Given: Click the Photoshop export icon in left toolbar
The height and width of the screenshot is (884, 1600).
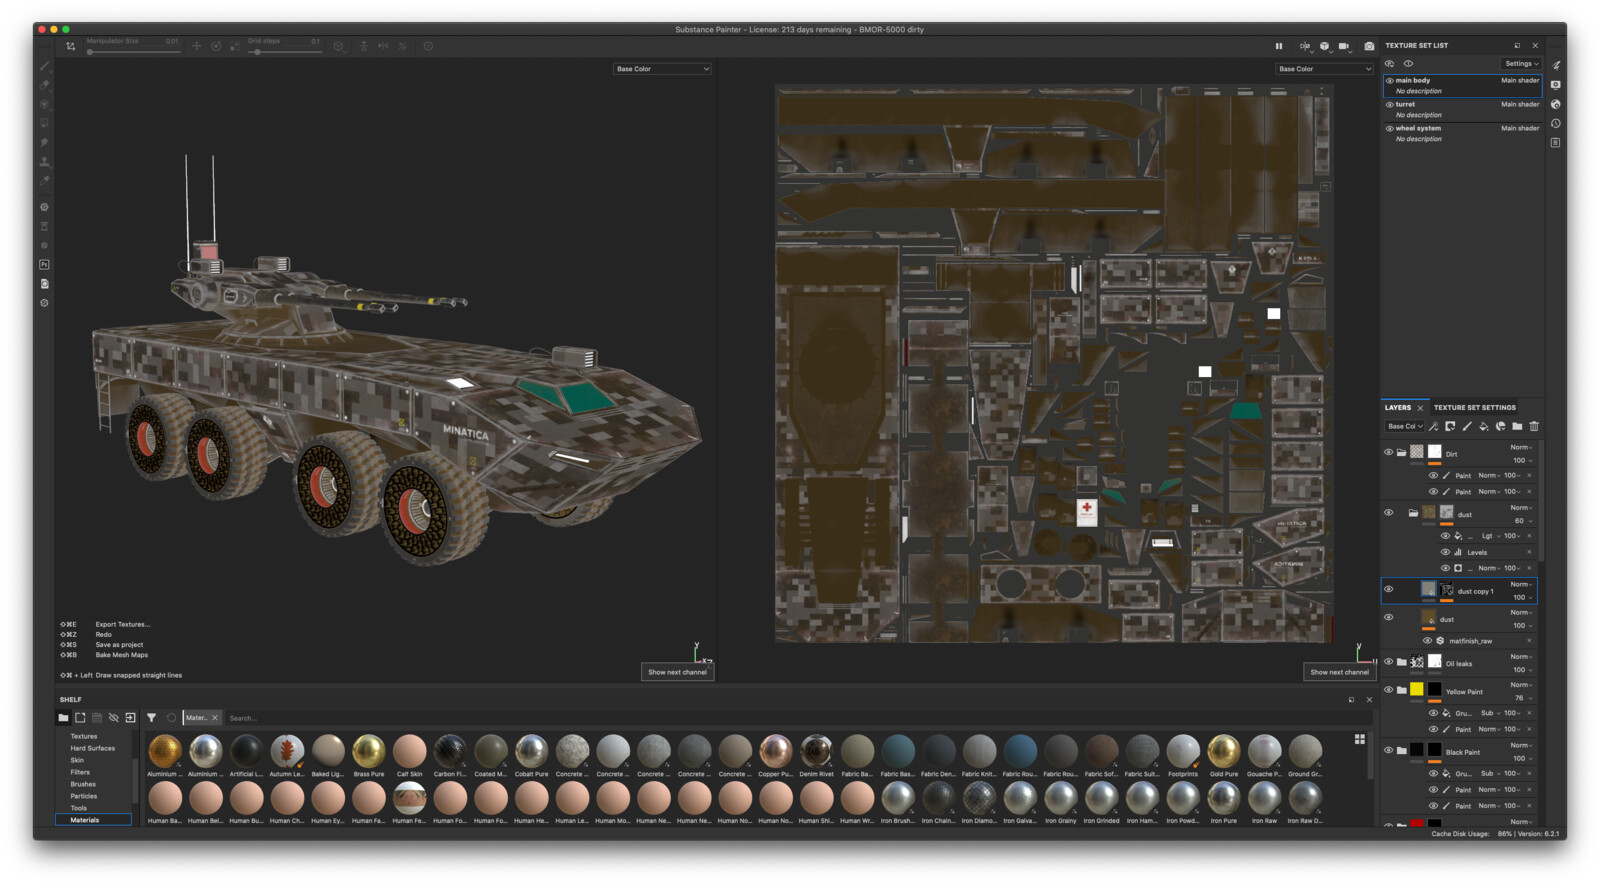Looking at the screenshot, I should click(44, 265).
